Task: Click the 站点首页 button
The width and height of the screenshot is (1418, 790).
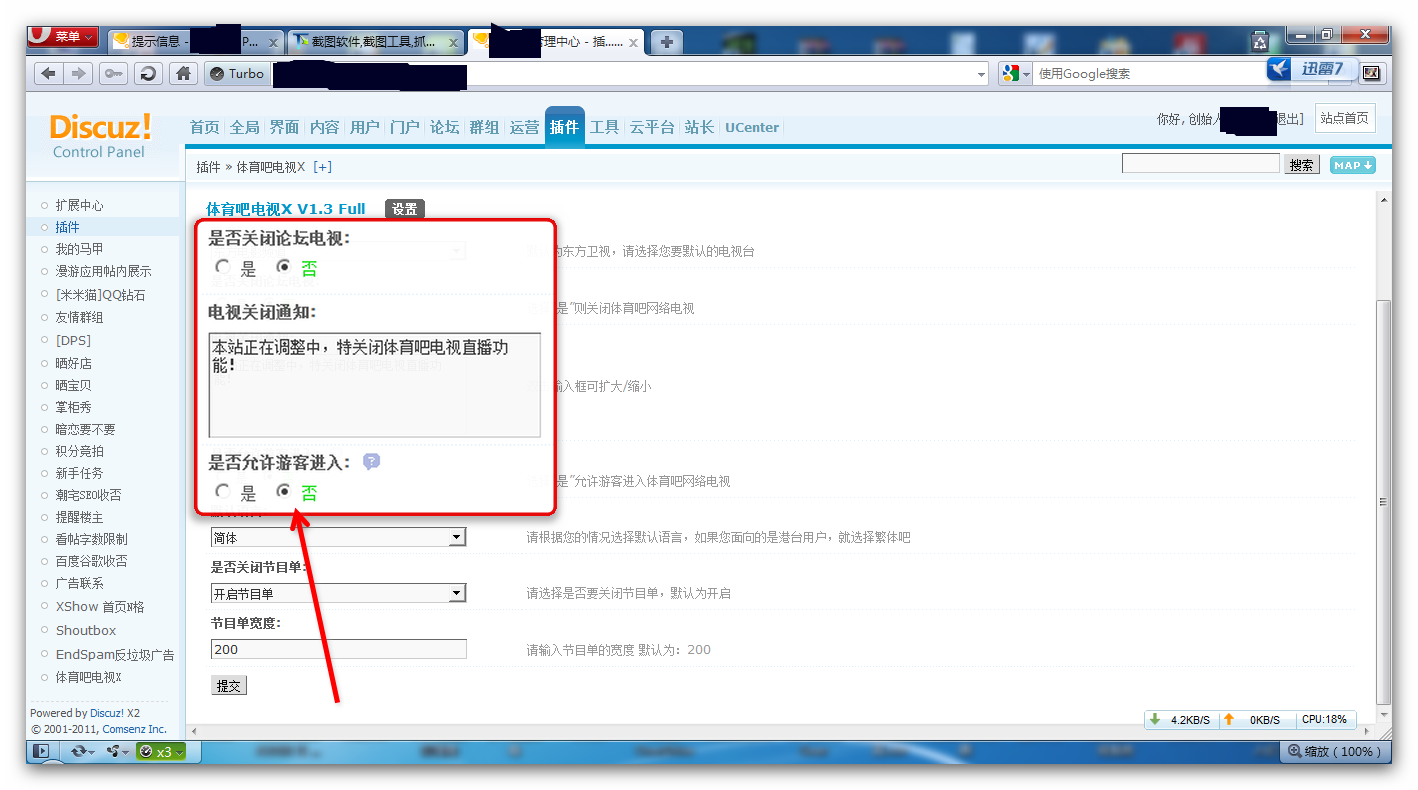Action: tap(1344, 118)
